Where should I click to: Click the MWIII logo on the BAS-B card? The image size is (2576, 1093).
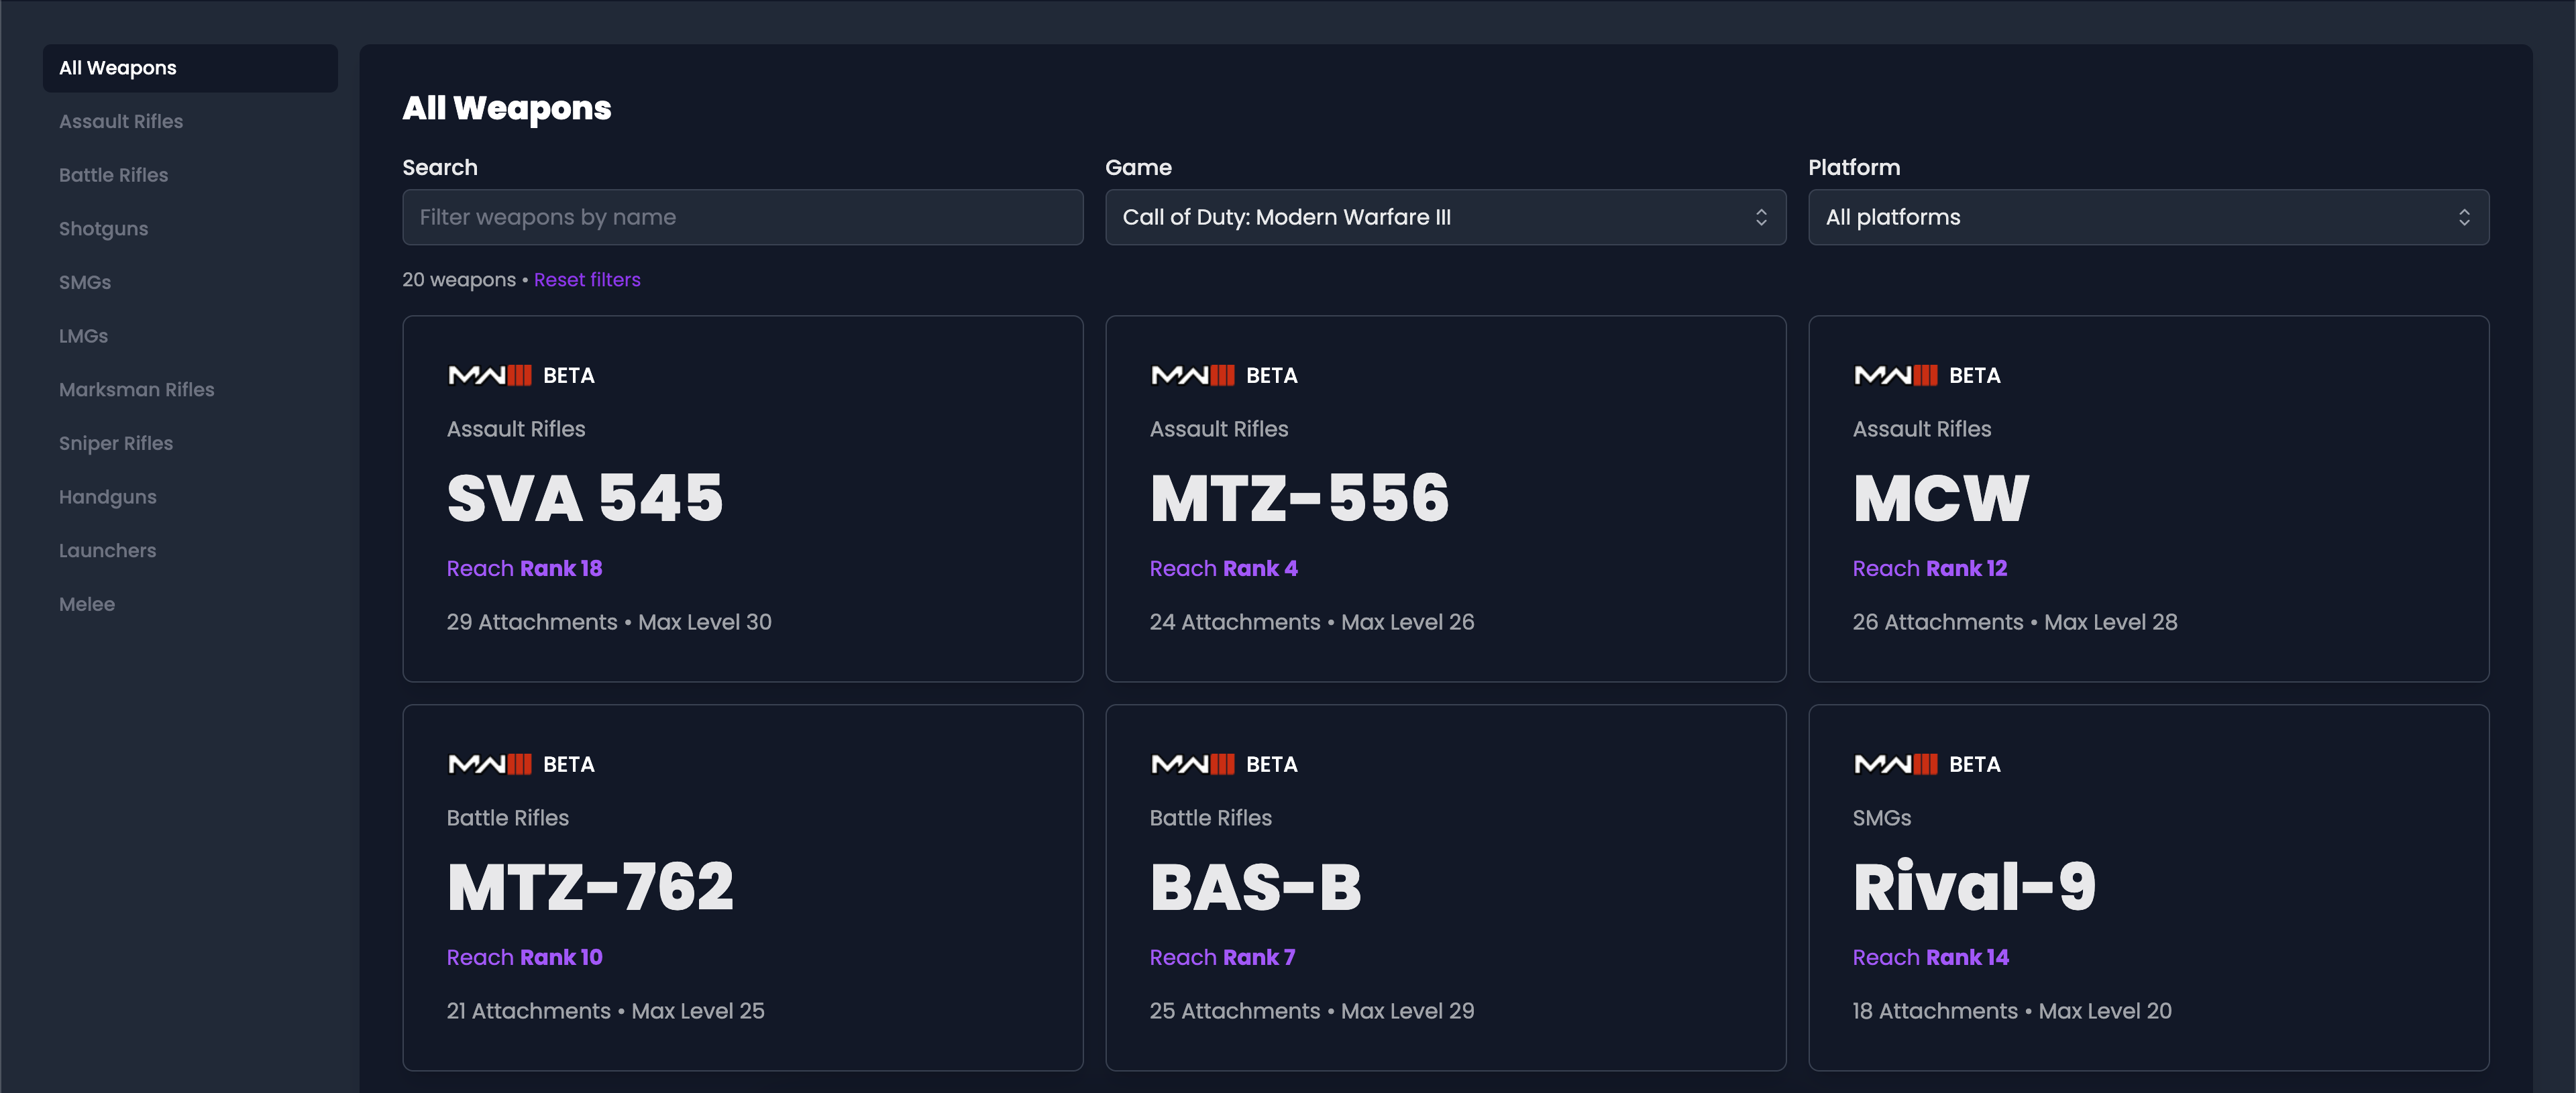(1193, 764)
